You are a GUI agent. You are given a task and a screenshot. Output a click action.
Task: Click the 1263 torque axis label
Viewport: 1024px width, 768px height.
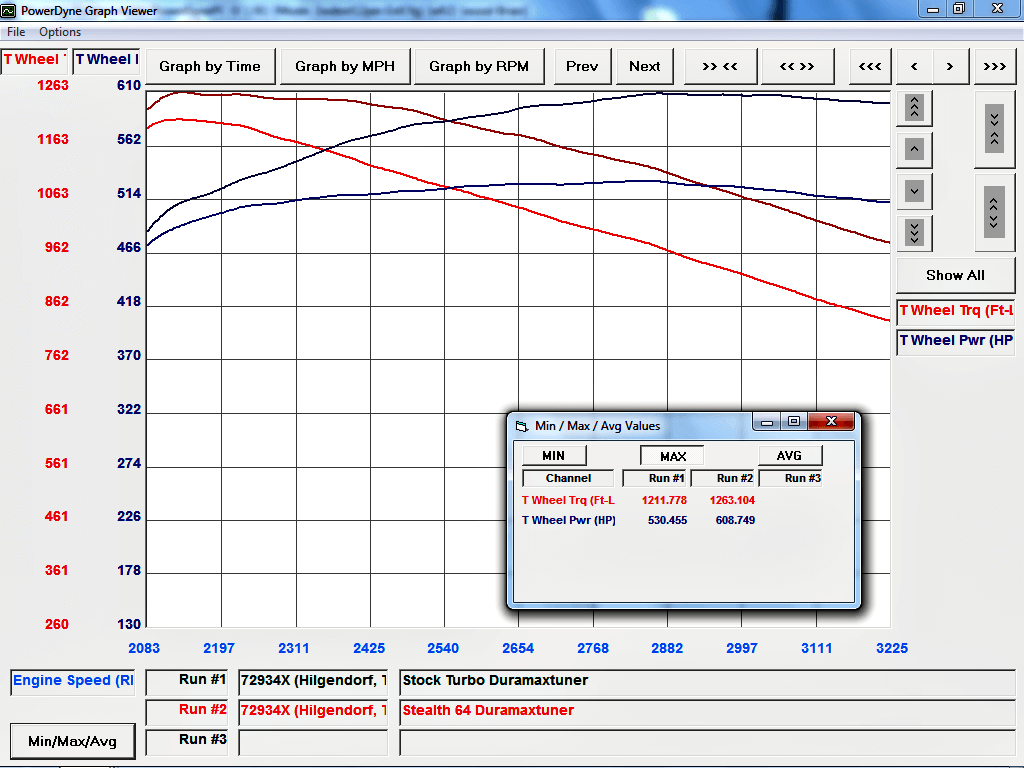click(x=52, y=86)
